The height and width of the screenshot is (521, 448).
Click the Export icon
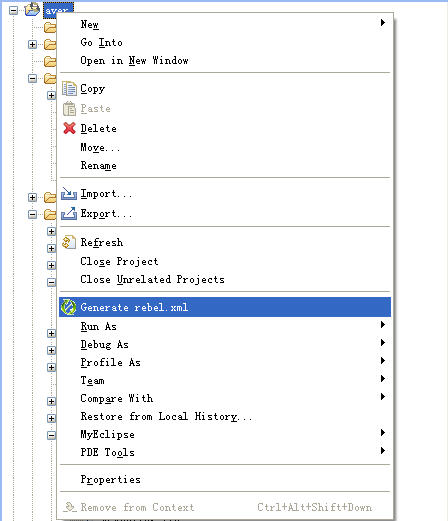click(x=69, y=213)
